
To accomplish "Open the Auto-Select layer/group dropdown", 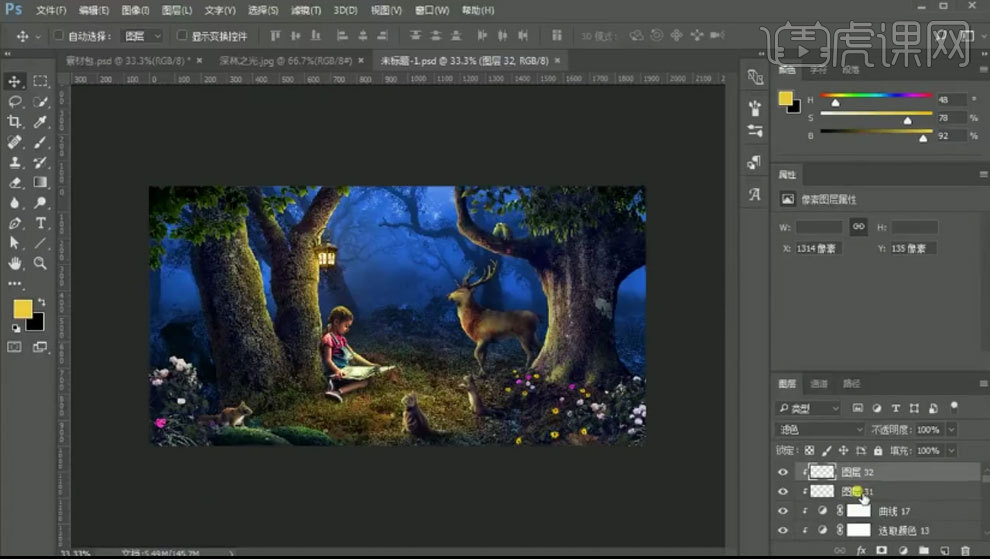I will click(x=143, y=36).
